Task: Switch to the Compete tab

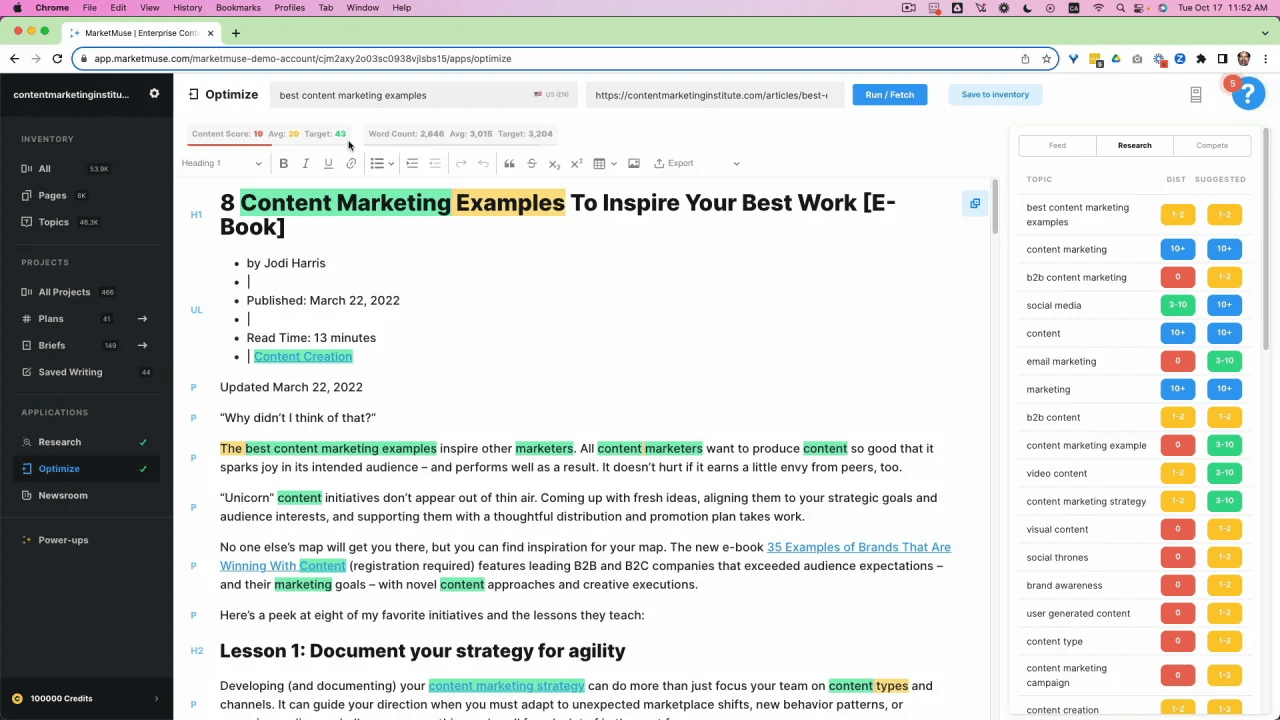Action: [x=1212, y=145]
